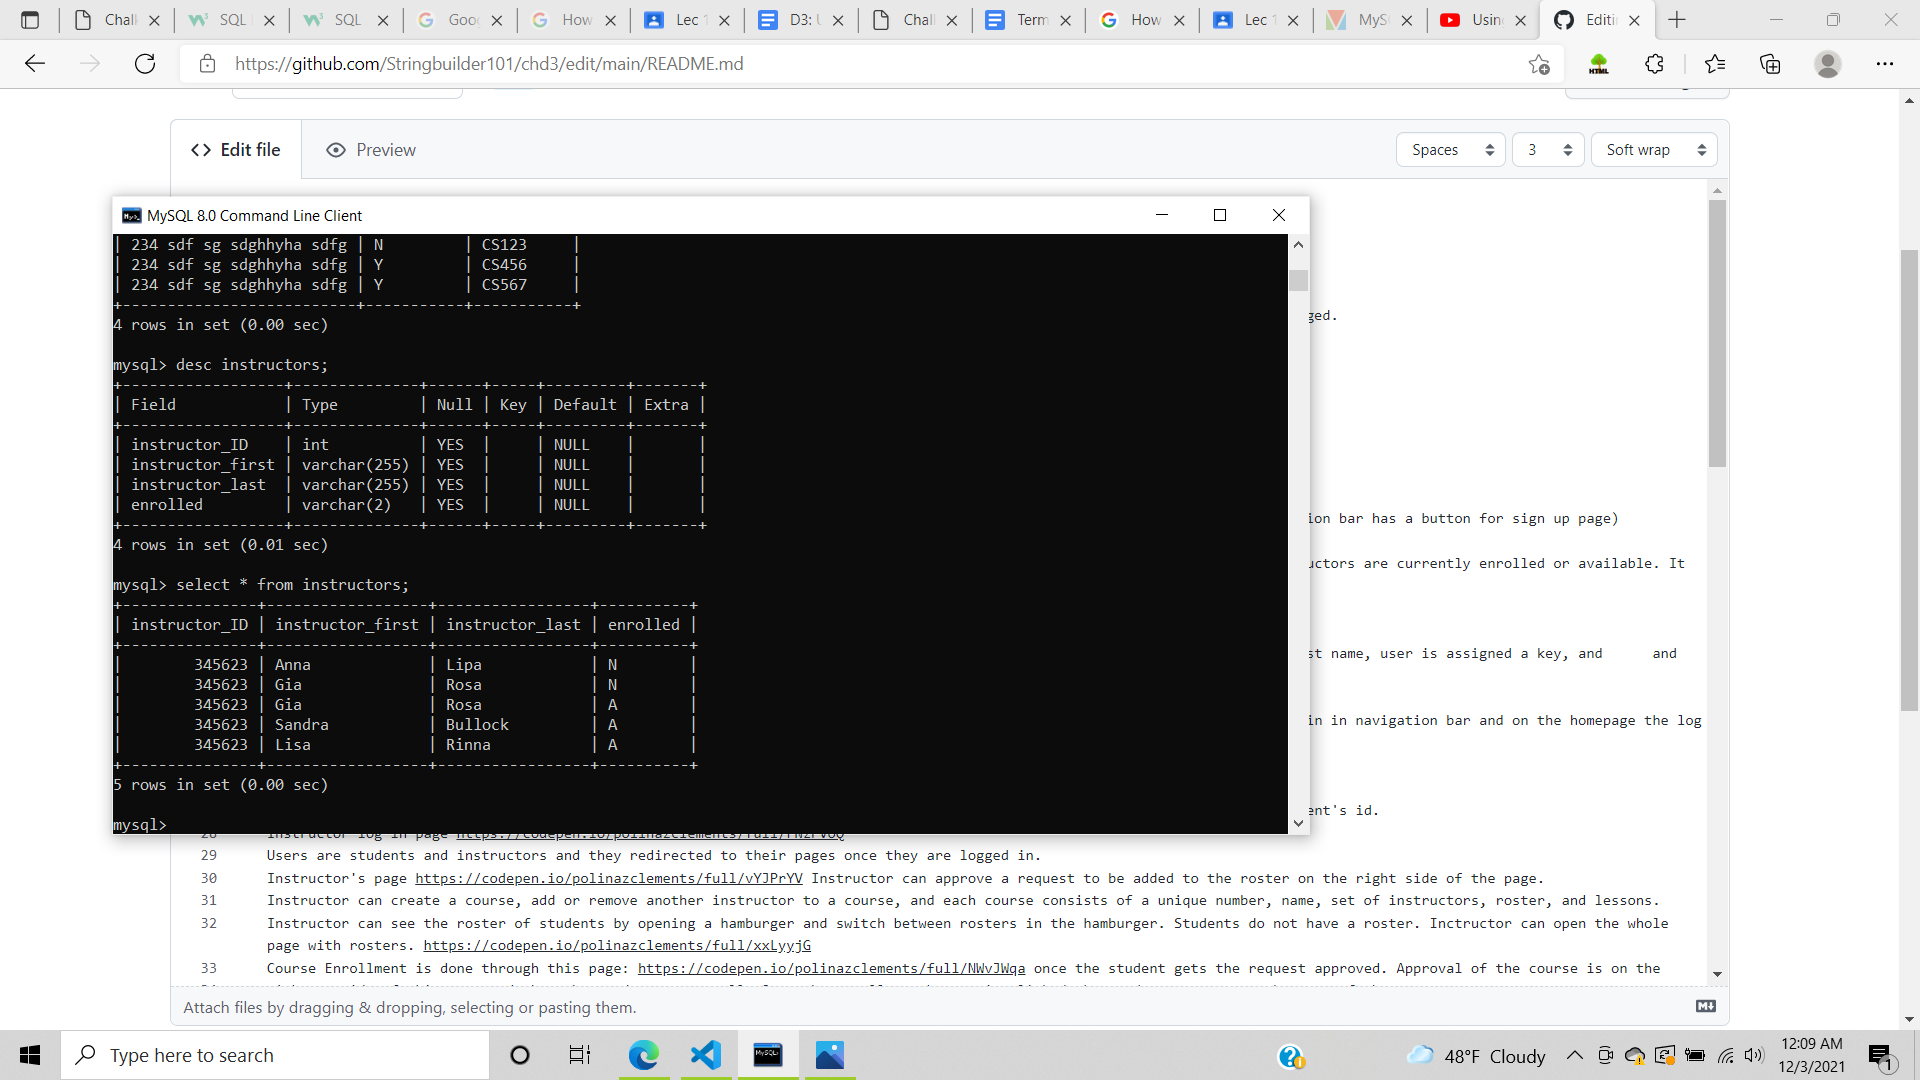This screenshot has width=1920, height=1080.
Task: Click the browser extensions puzzle icon
Action: tap(1654, 64)
